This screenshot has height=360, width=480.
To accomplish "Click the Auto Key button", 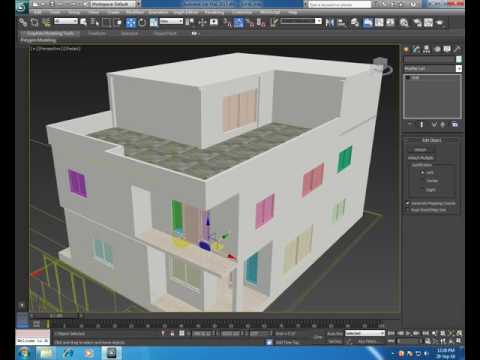I will pyautogui.click(x=335, y=333).
